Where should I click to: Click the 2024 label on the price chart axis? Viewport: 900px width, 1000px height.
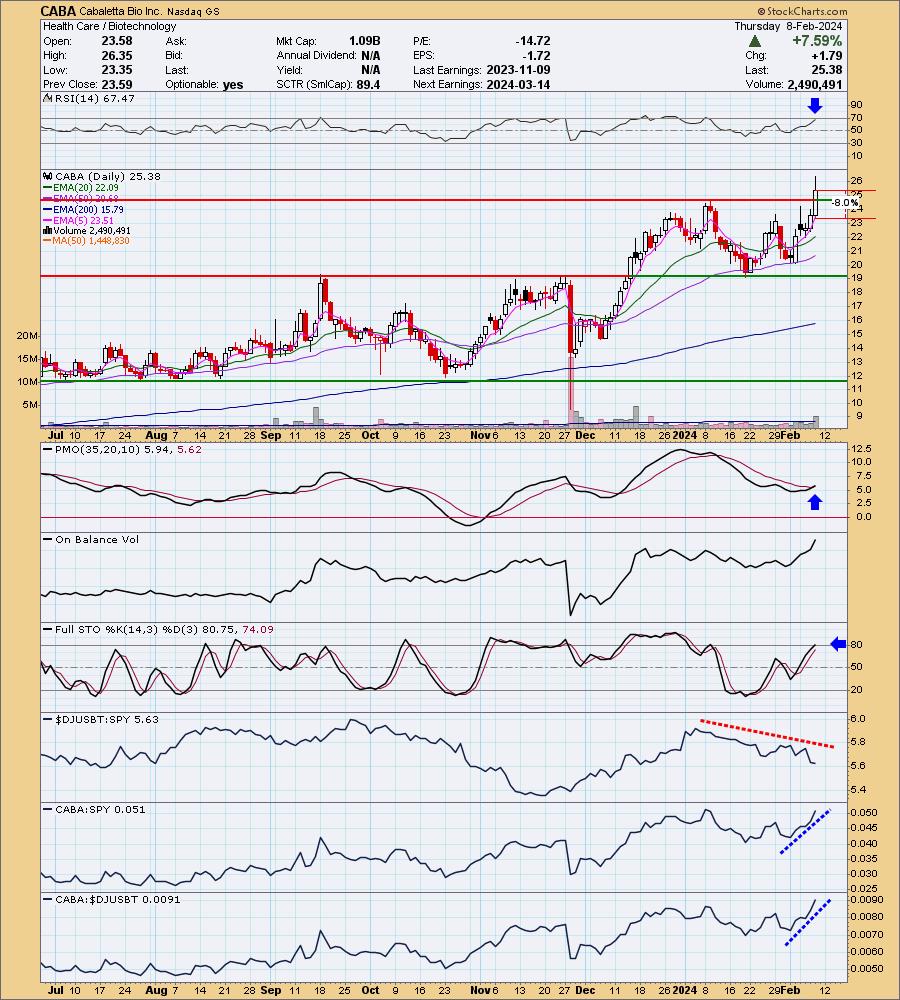pyautogui.click(x=685, y=436)
